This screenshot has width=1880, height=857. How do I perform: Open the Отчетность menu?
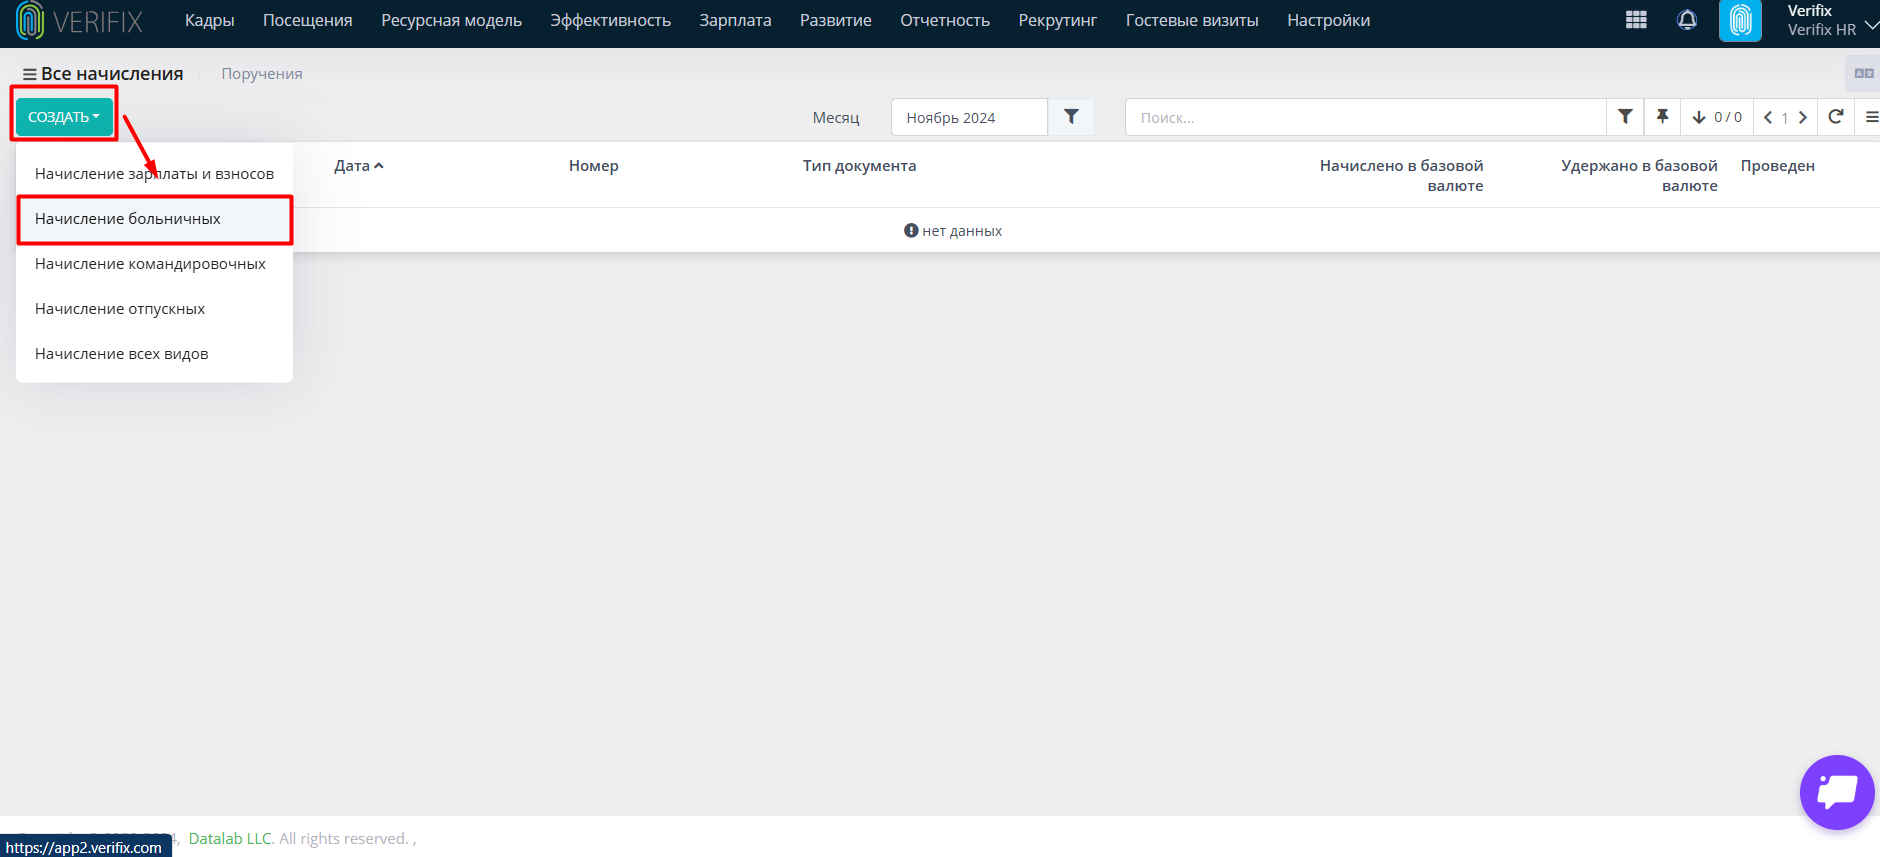(x=944, y=20)
